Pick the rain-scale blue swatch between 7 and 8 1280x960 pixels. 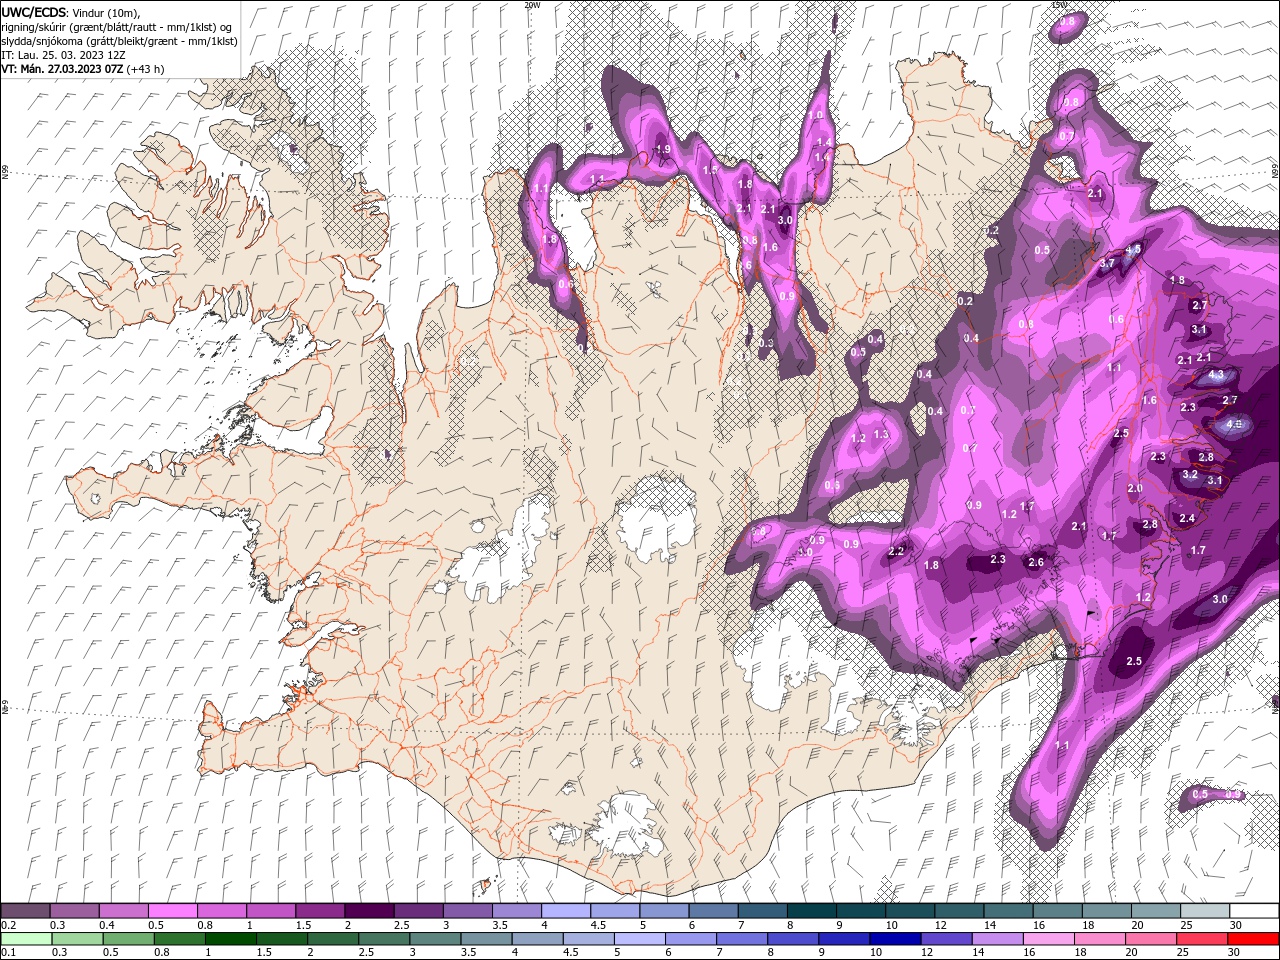tap(743, 939)
